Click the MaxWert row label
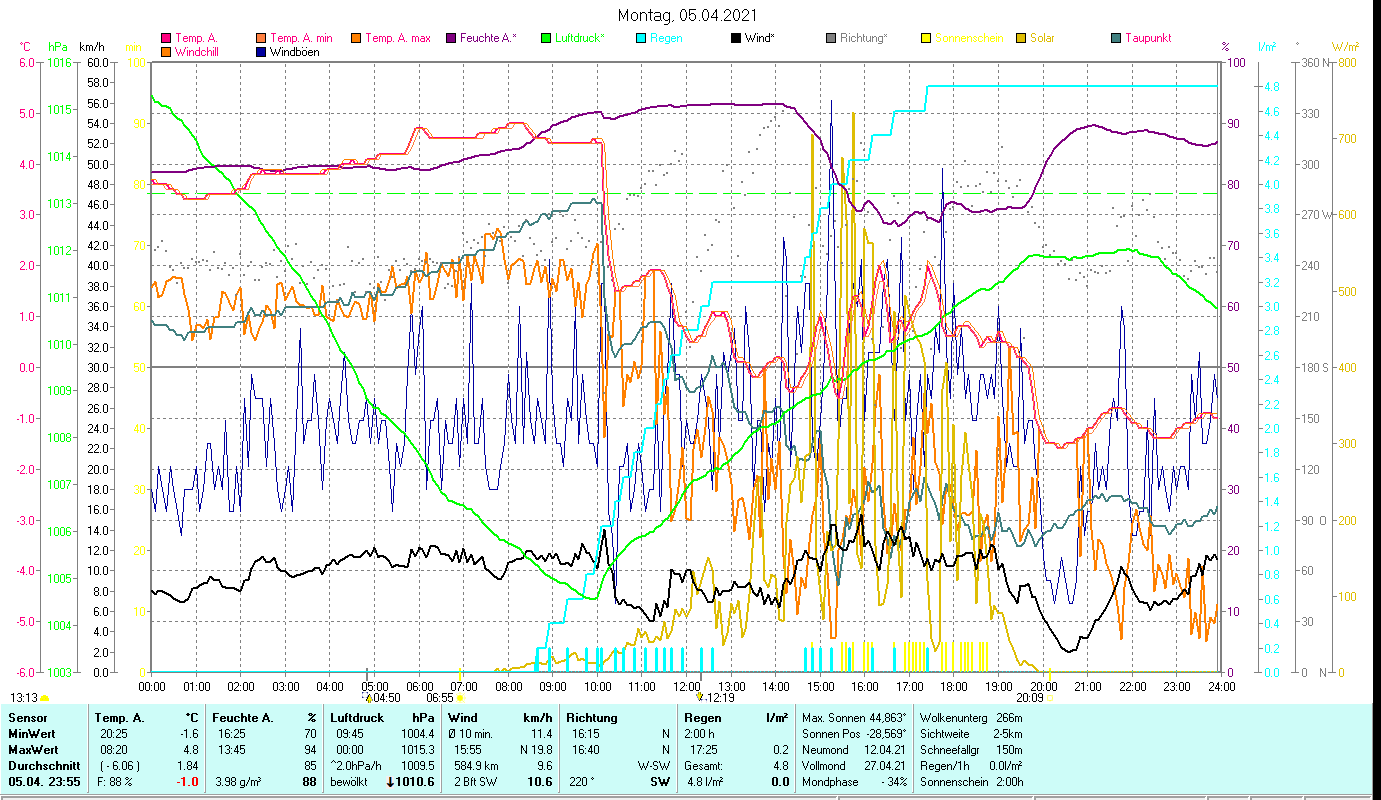Screen dimensions: 1381x800 click(35, 749)
